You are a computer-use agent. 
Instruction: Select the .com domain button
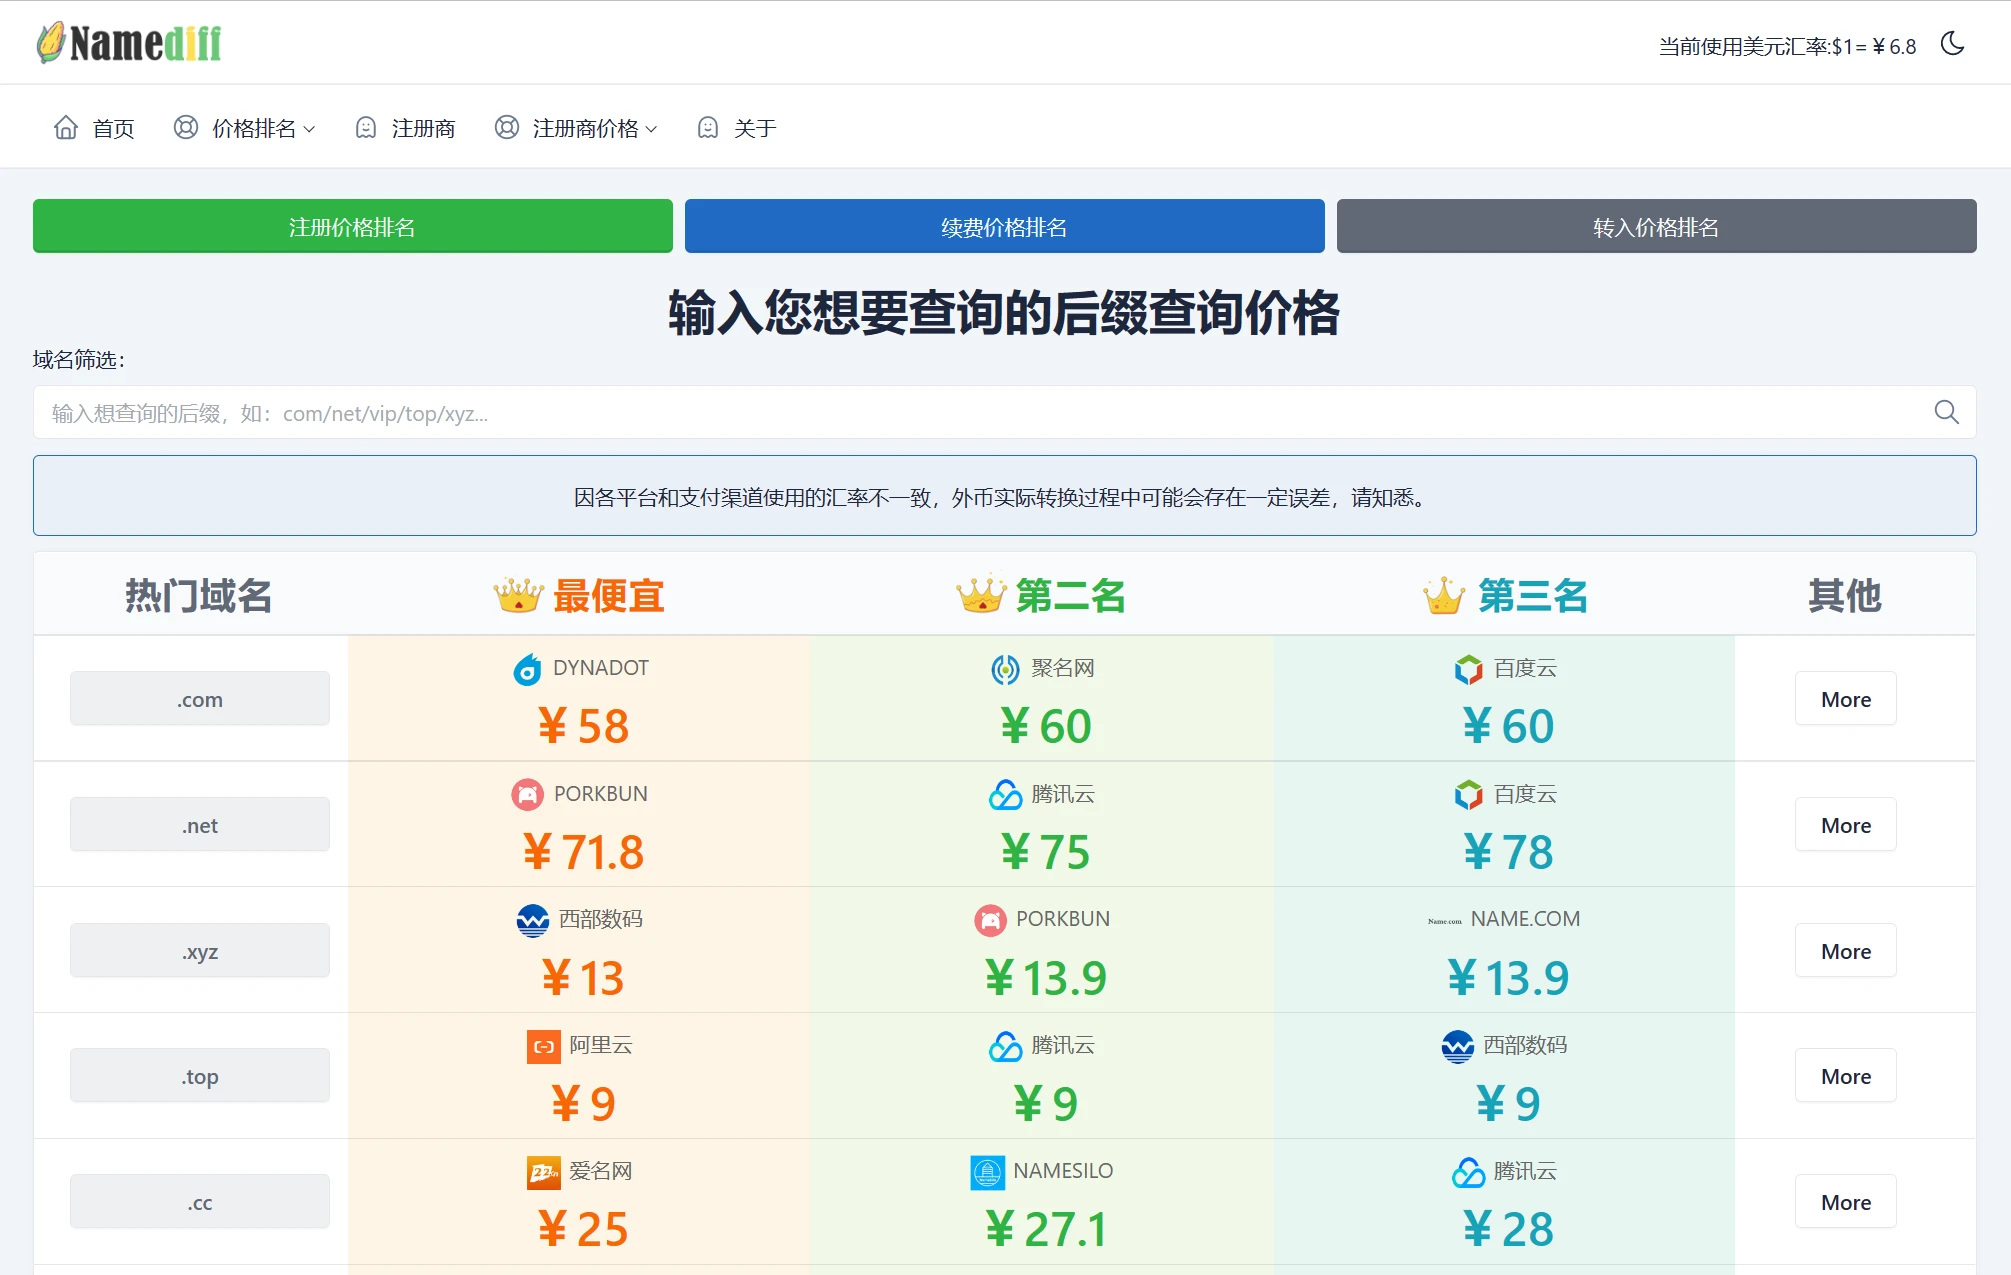click(x=200, y=699)
